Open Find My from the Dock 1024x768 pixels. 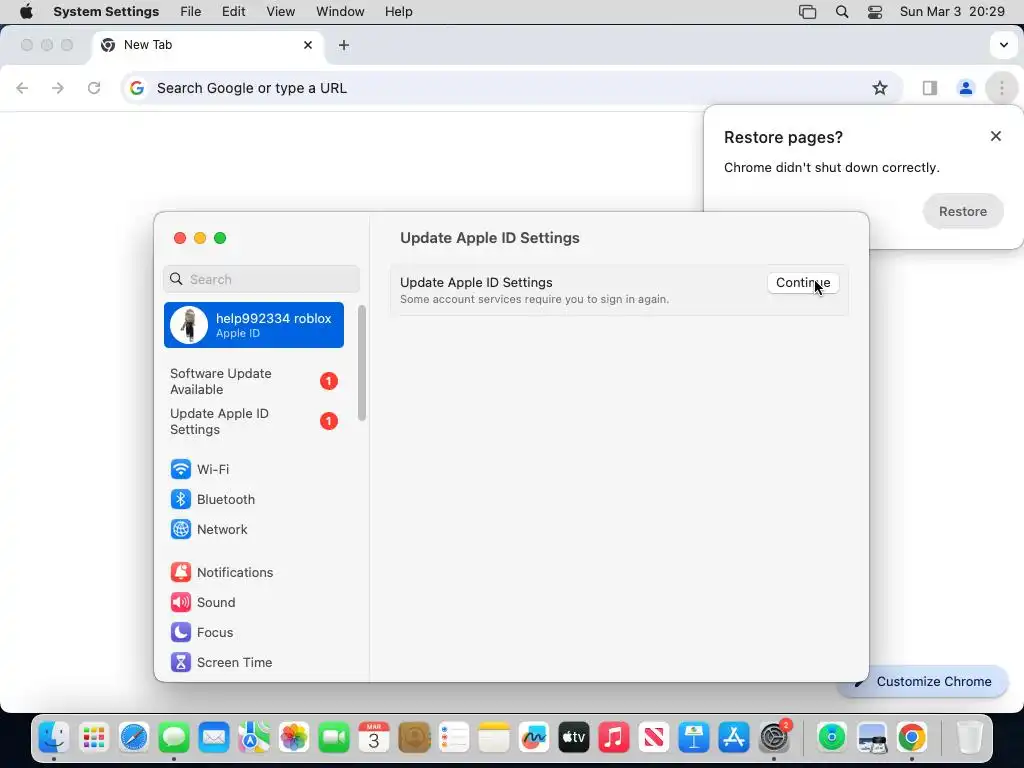pyautogui.click(x=831, y=738)
